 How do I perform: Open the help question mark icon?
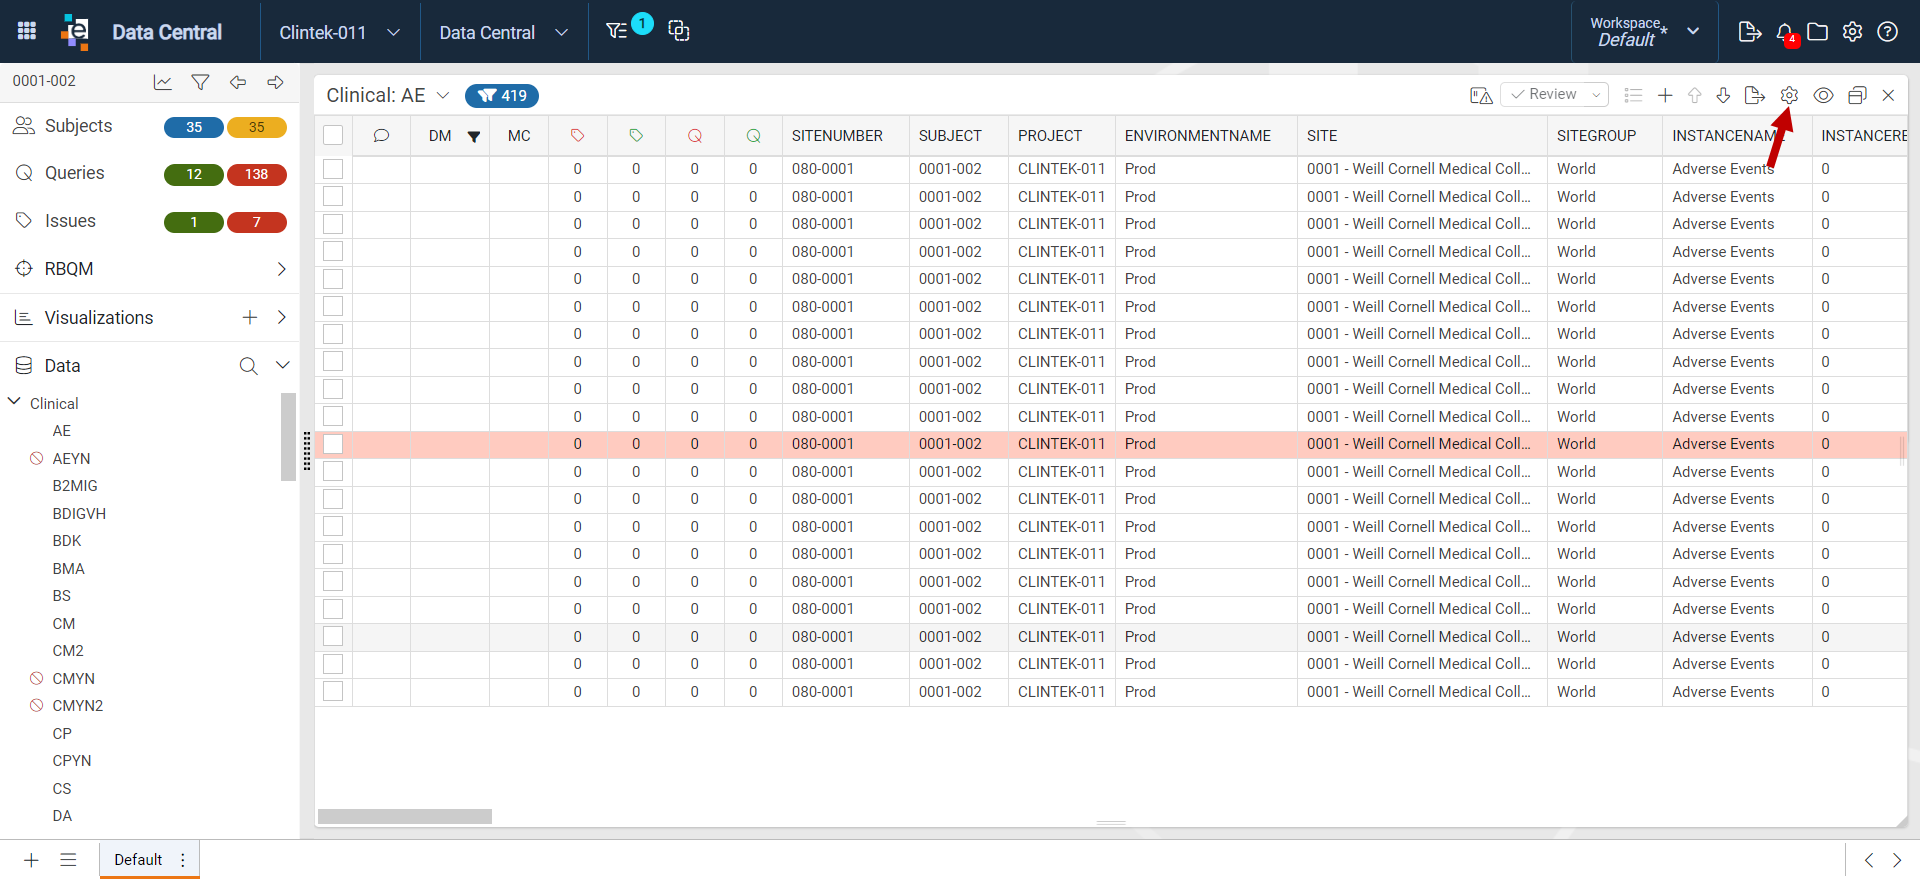click(x=1887, y=32)
